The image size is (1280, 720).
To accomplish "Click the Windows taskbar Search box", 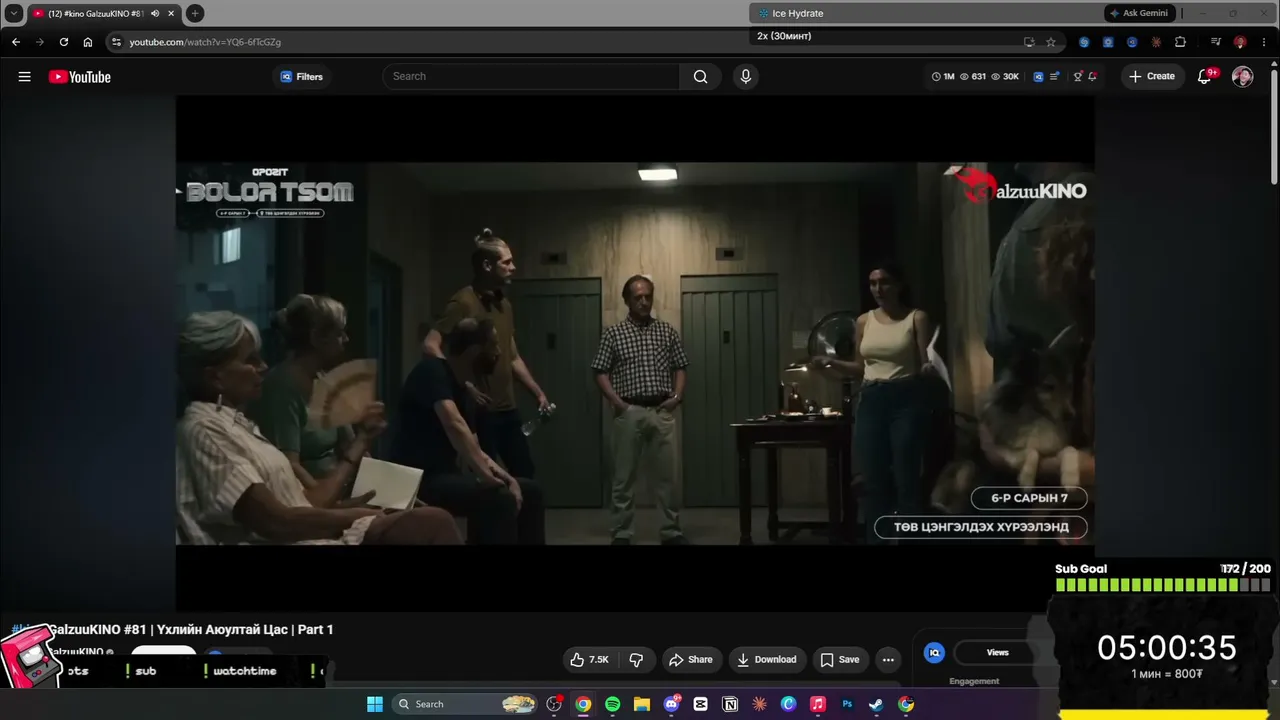I will click(465, 704).
